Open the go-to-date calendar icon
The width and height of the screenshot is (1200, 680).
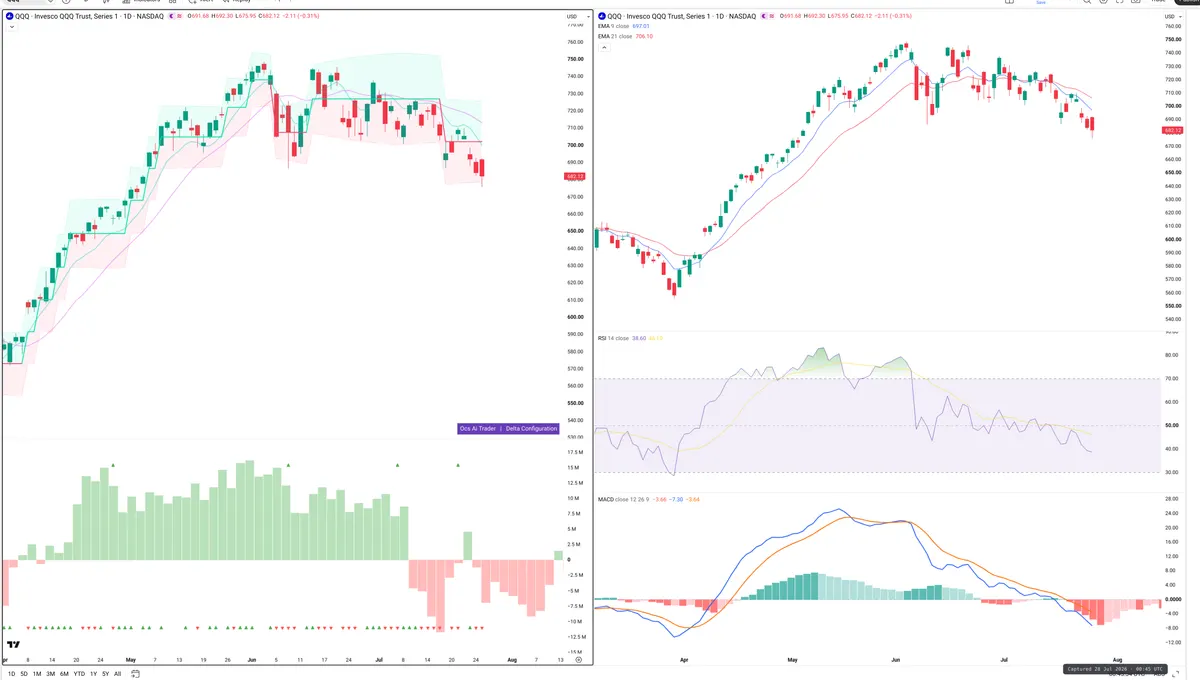(135, 674)
